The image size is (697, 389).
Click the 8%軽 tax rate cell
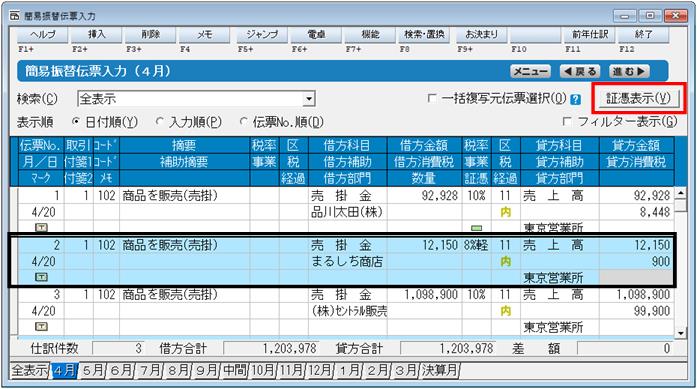476,245
